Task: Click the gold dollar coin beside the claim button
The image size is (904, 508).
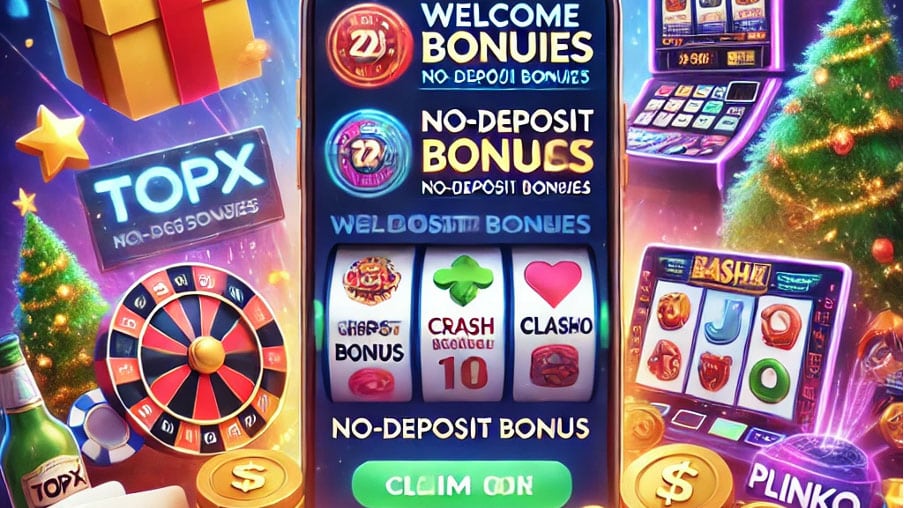Action: (250, 480)
